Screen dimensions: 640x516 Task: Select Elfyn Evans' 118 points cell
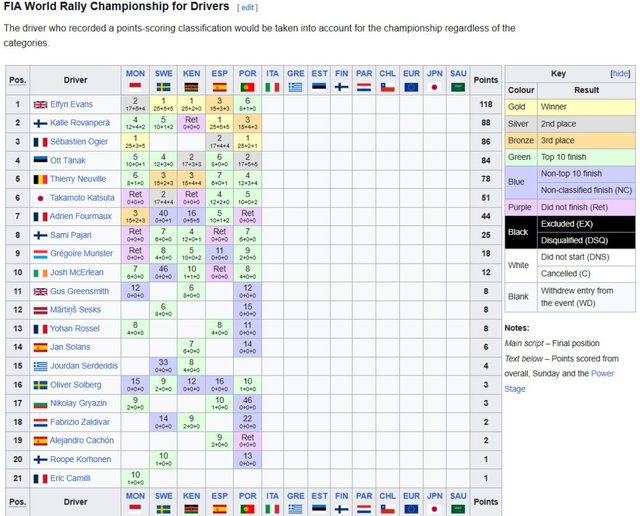tap(486, 105)
